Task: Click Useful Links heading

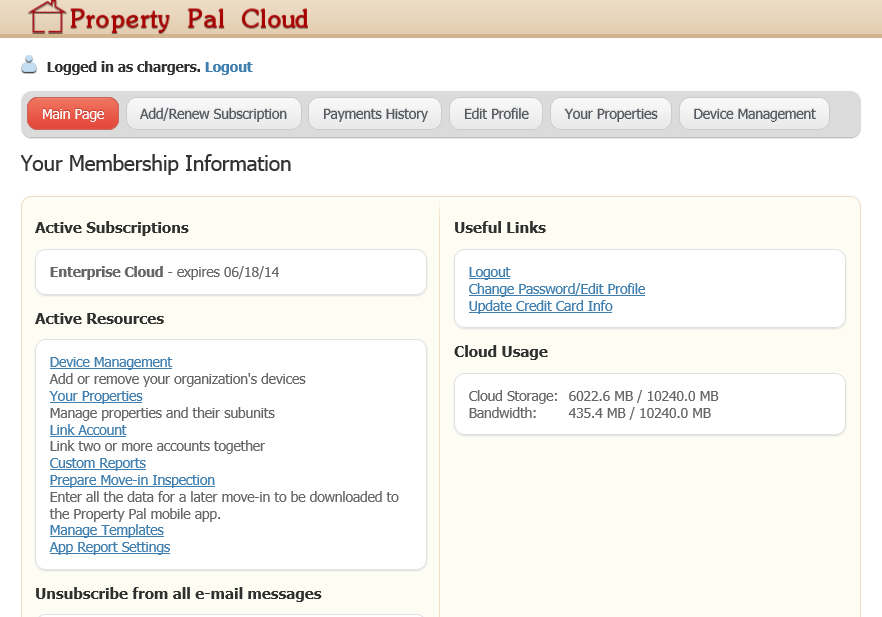Action: click(x=500, y=228)
